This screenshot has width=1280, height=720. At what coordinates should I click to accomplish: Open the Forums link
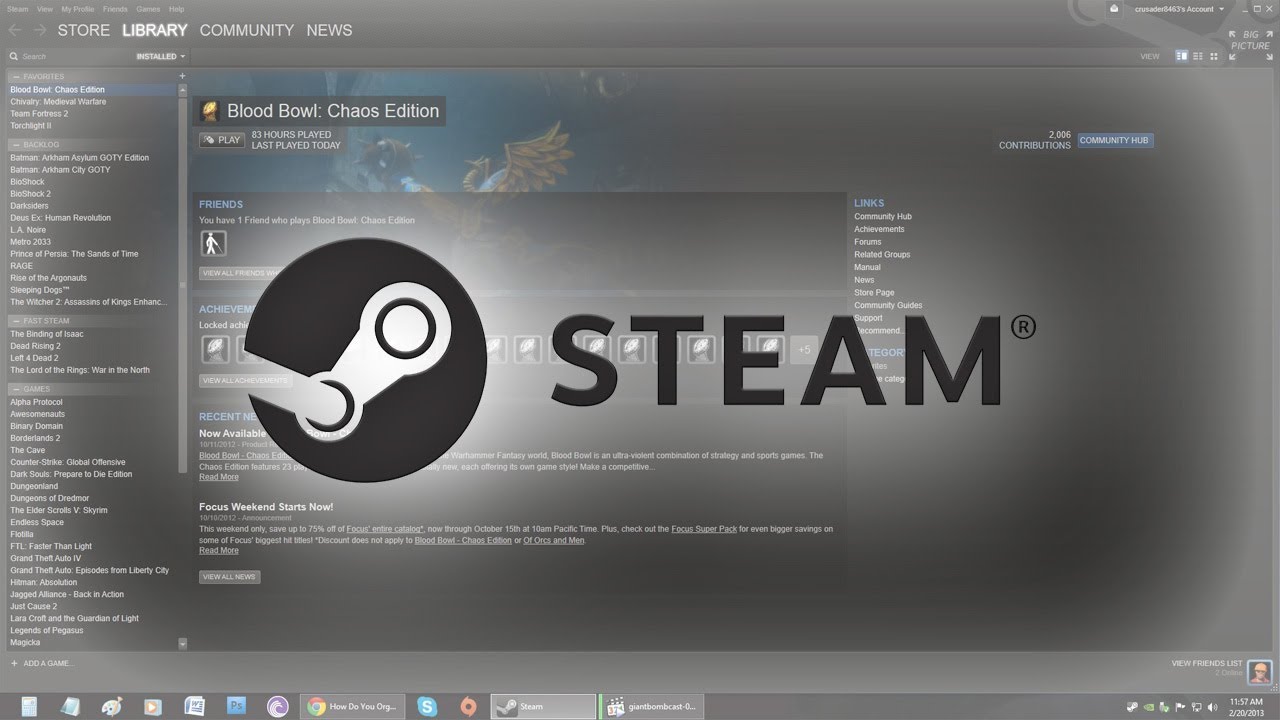point(868,242)
